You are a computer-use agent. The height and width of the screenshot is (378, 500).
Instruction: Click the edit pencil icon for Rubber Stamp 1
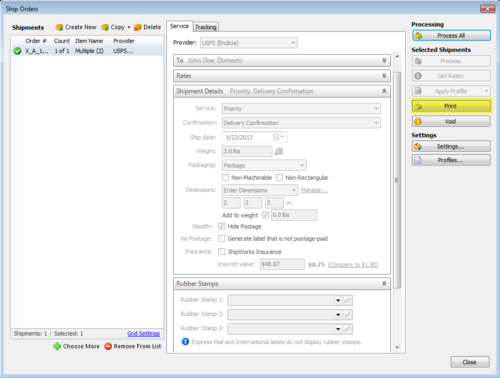(x=348, y=300)
